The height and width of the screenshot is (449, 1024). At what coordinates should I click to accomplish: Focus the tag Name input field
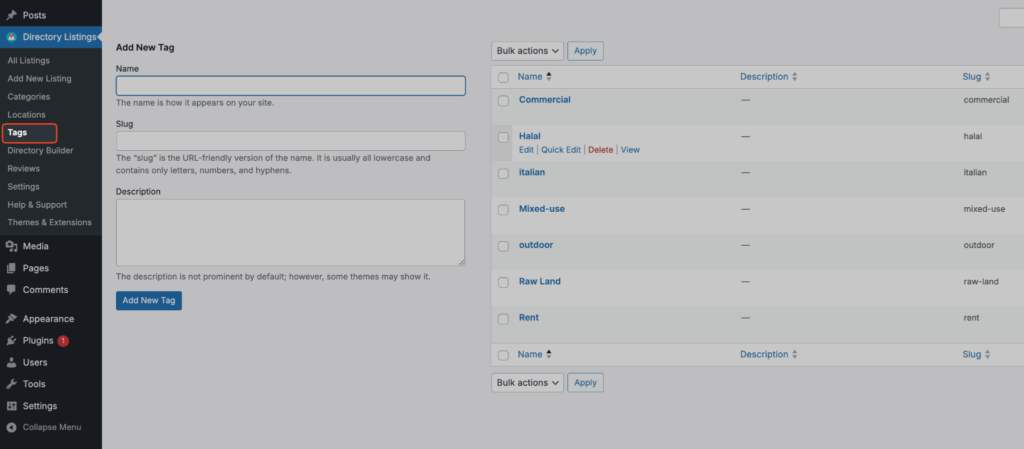290,86
